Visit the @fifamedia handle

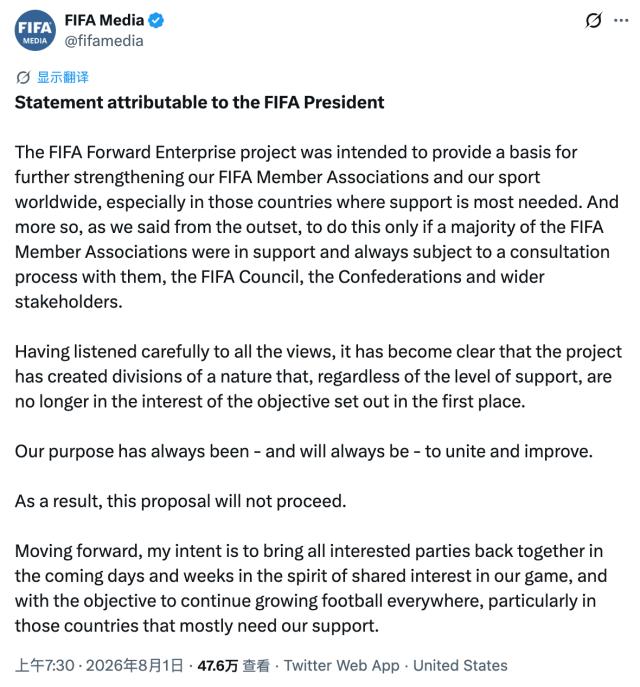click(x=104, y=41)
